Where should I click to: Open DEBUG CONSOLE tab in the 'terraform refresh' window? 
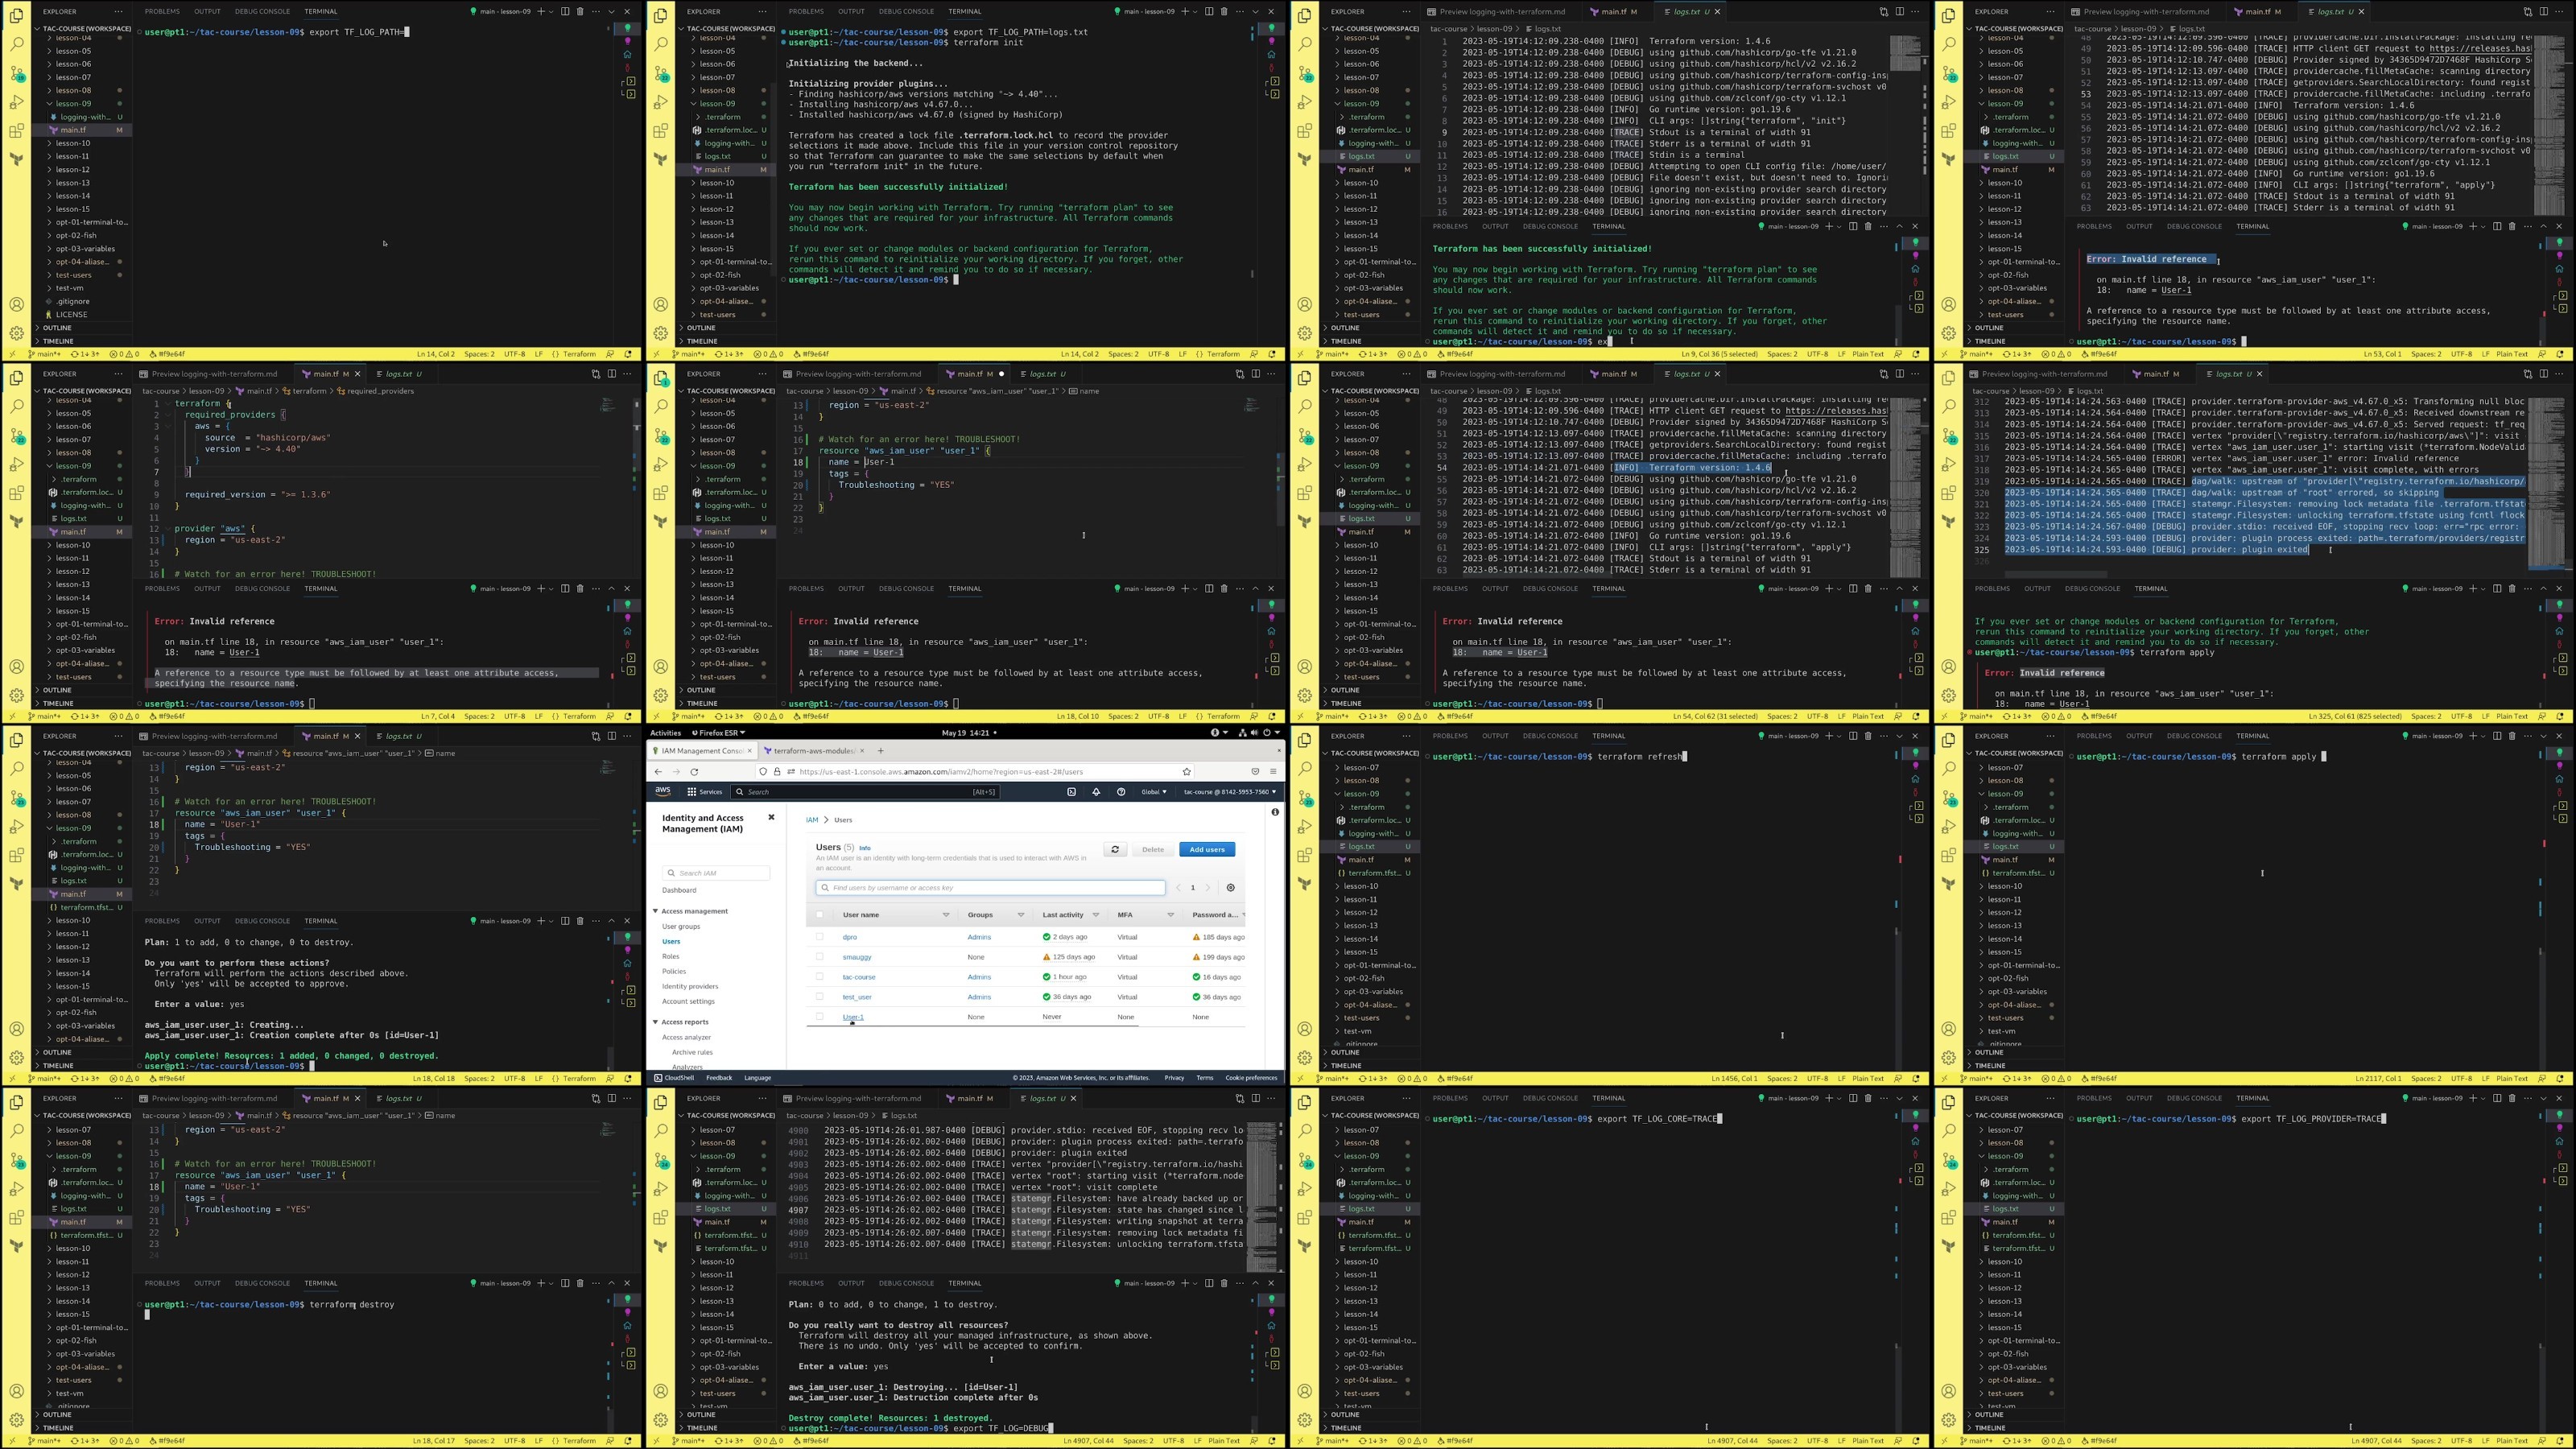(x=1550, y=736)
